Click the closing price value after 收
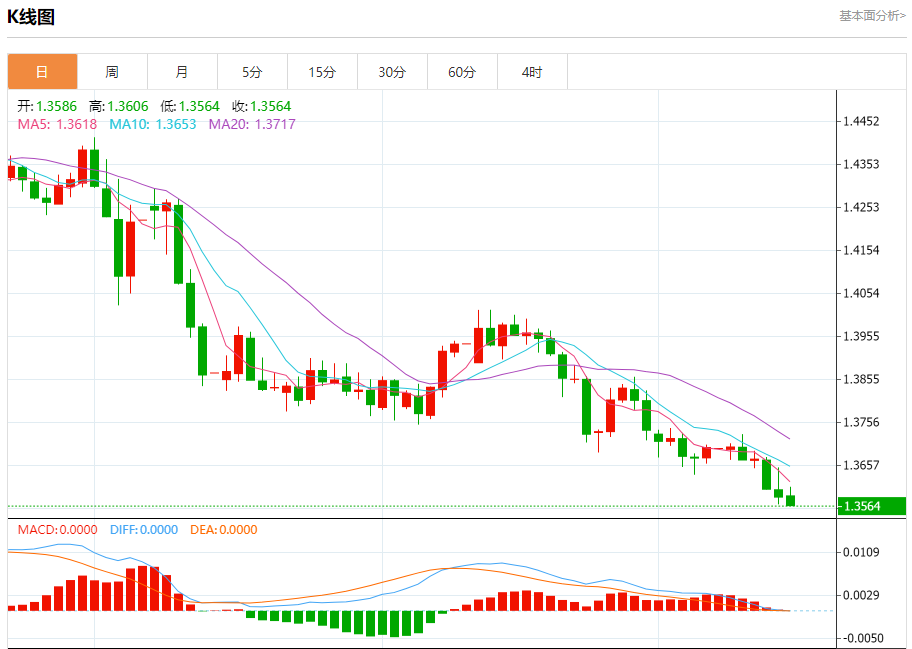Screen dimensions: 912x649 [270, 106]
